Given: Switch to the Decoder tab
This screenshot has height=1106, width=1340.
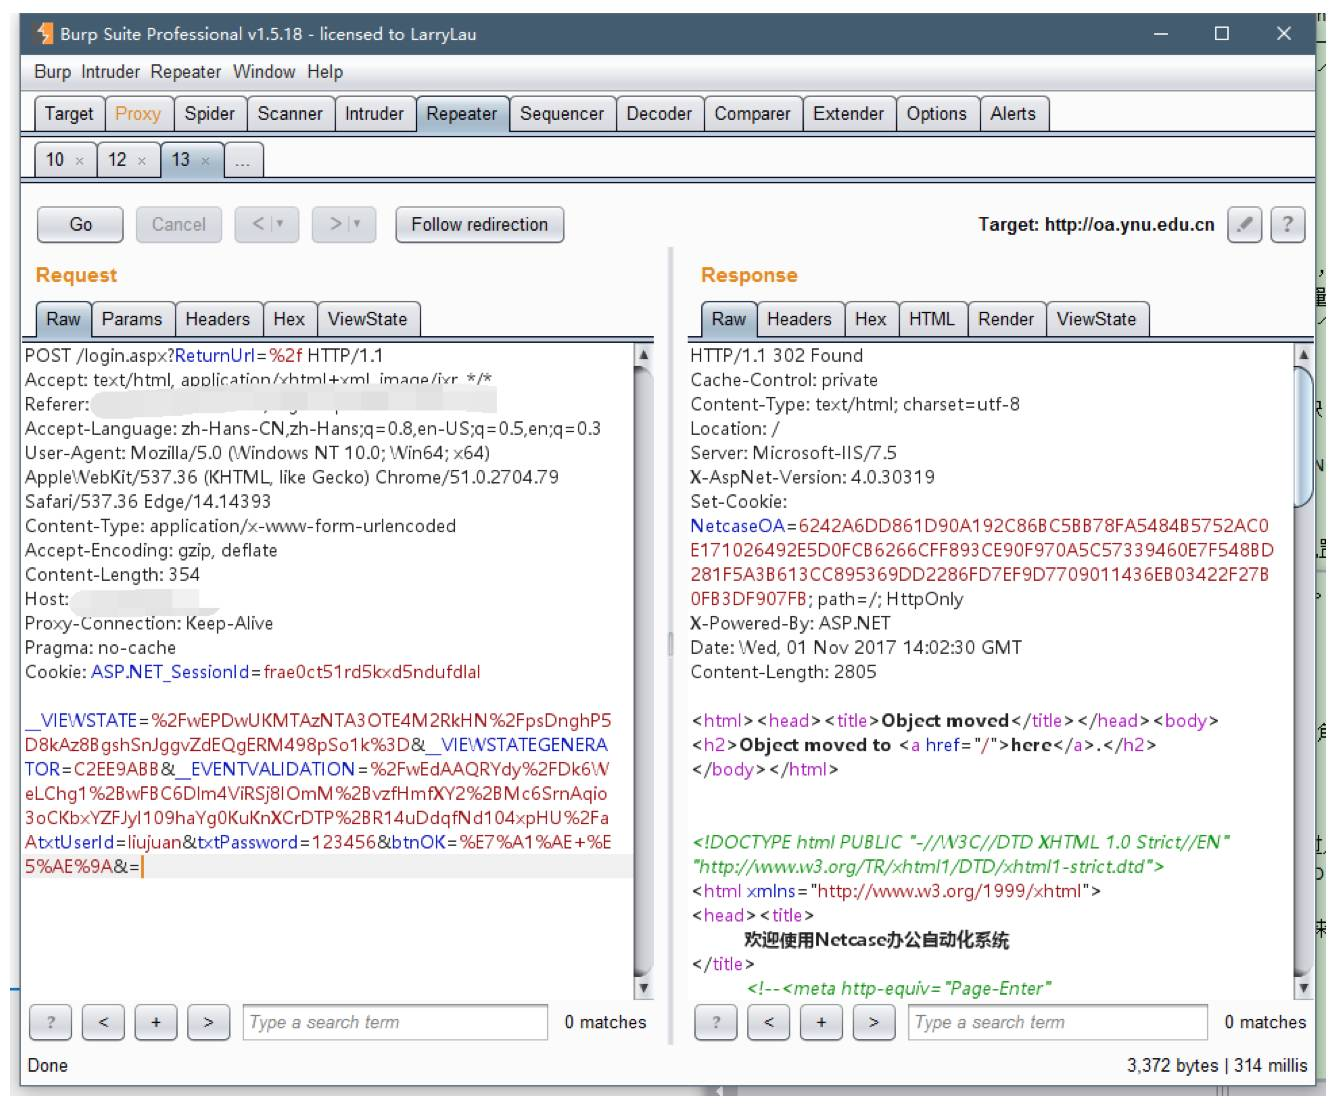Looking at the screenshot, I should pos(659,114).
